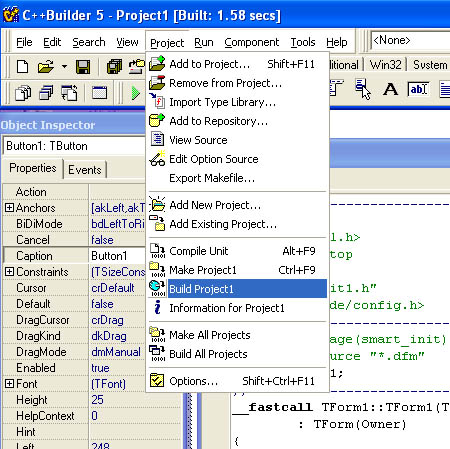Open the Tools menu
Image resolution: width=450 pixels, height=449 pixels.
(303, 42)
